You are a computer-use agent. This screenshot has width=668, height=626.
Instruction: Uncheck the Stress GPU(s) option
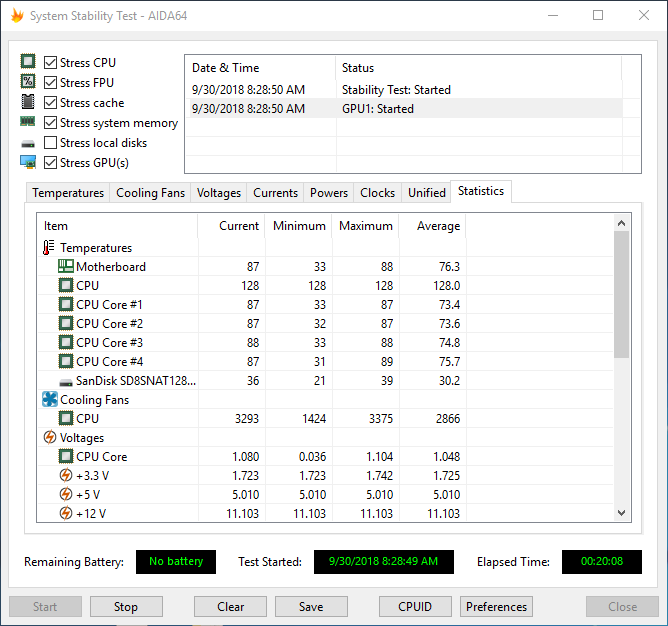coord(51,163)
